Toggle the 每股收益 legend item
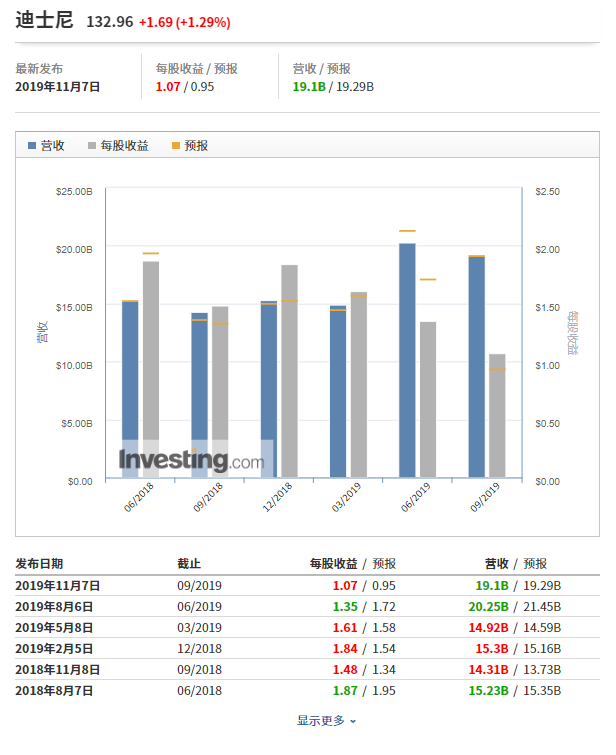Screen dimensions: 616x755 pyautogui.click(x=118, y=145)
